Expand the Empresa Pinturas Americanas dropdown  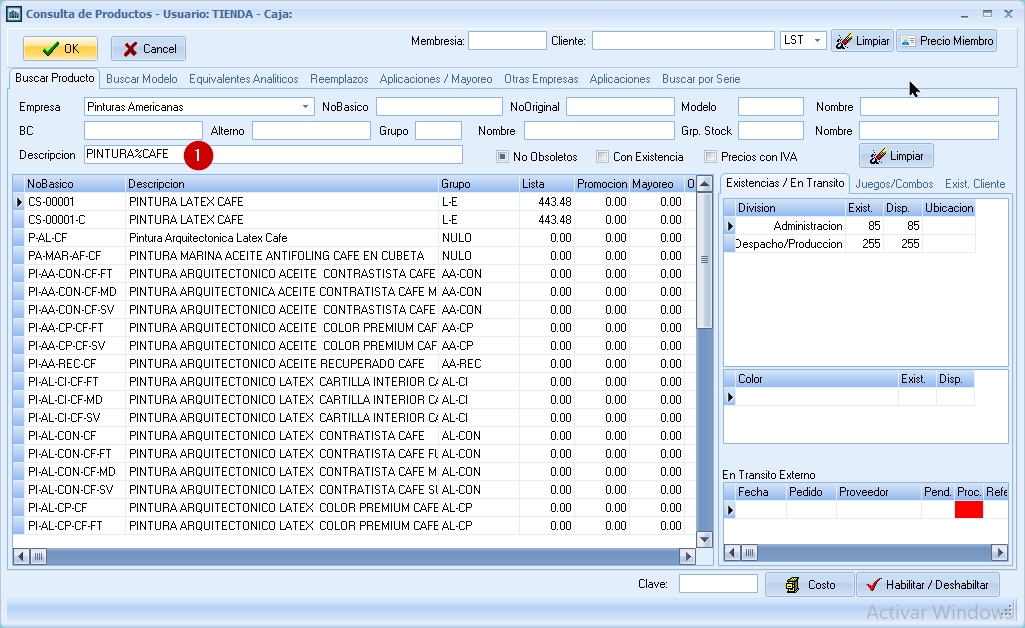[305, 107]
